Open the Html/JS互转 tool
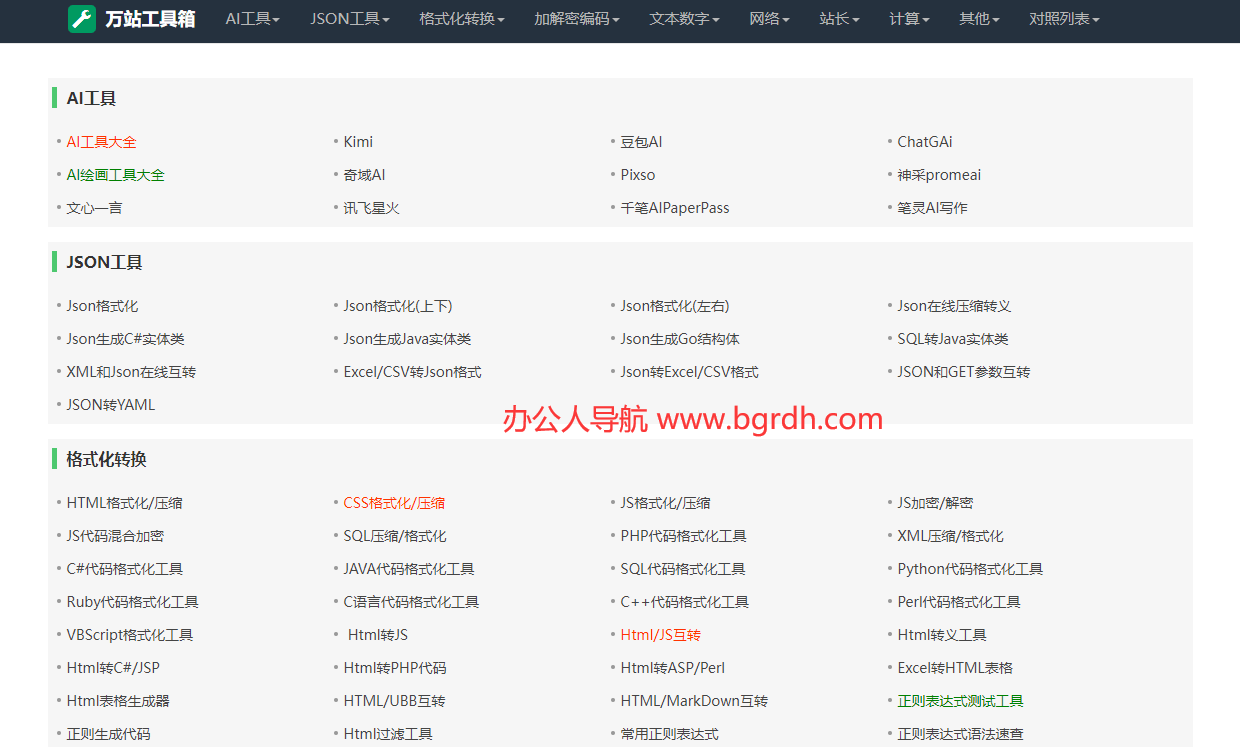 point(660,635)
